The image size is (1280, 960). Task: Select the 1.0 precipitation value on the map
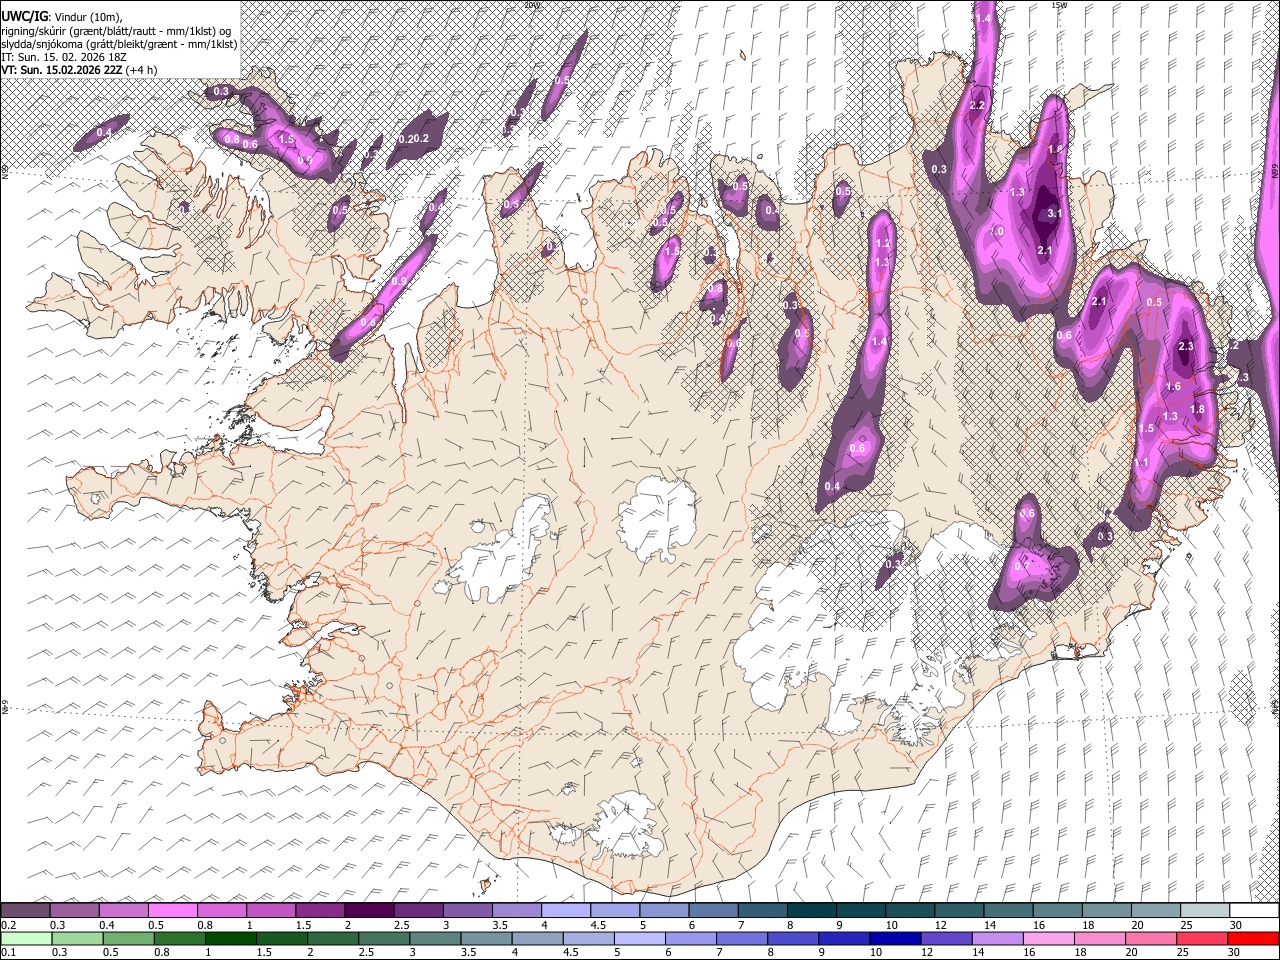point(997,231)
